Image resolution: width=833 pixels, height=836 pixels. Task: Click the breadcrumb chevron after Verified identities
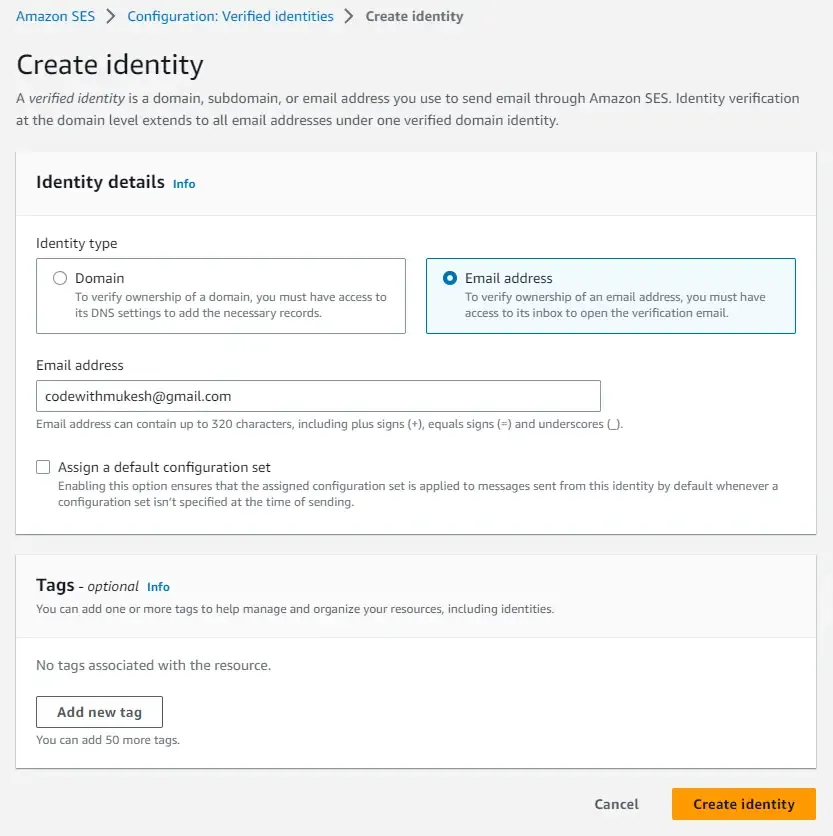[351, 16]
